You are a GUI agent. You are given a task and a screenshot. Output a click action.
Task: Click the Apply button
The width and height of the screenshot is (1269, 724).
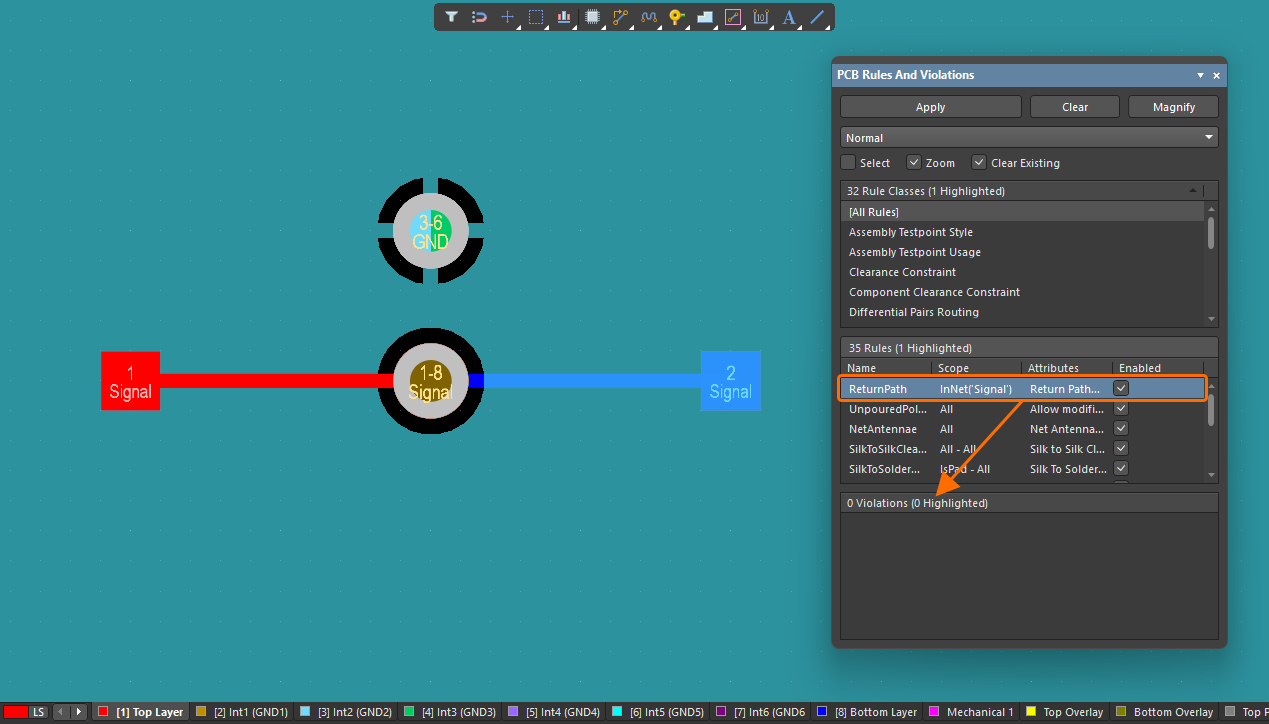[931, 107]
